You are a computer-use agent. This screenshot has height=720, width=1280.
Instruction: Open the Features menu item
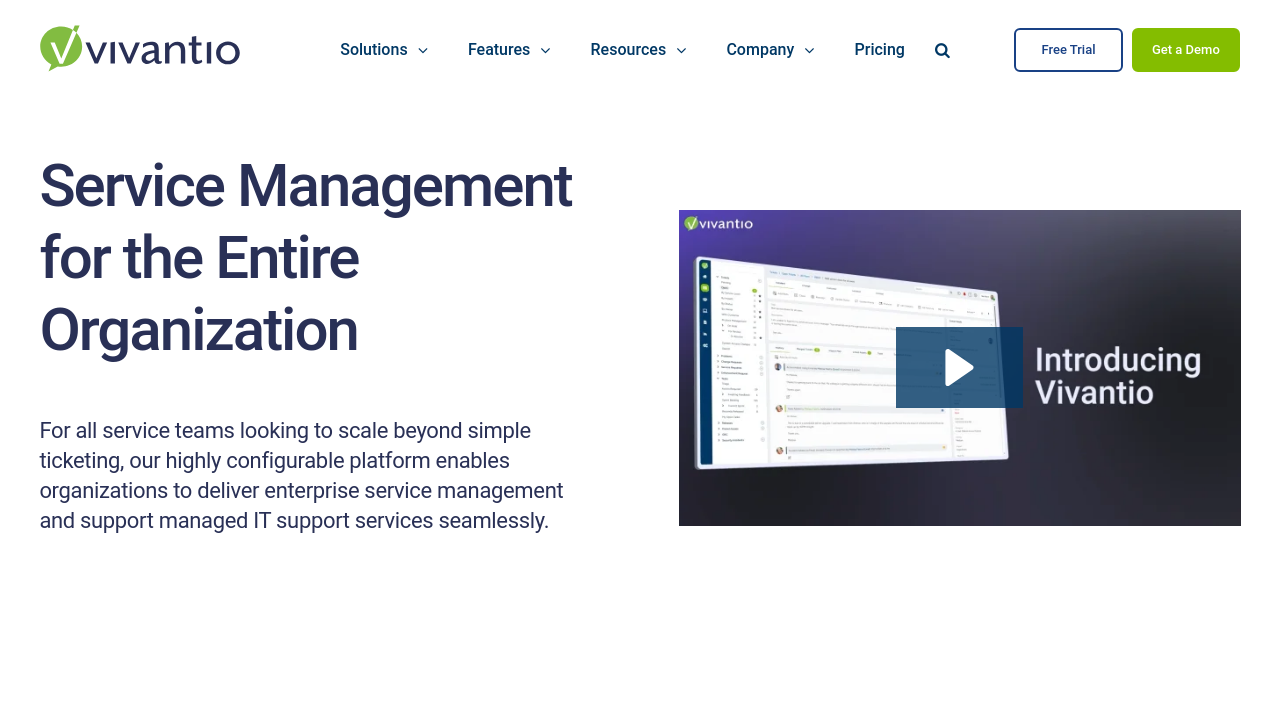pyautogui.click(x=498, y=50)
